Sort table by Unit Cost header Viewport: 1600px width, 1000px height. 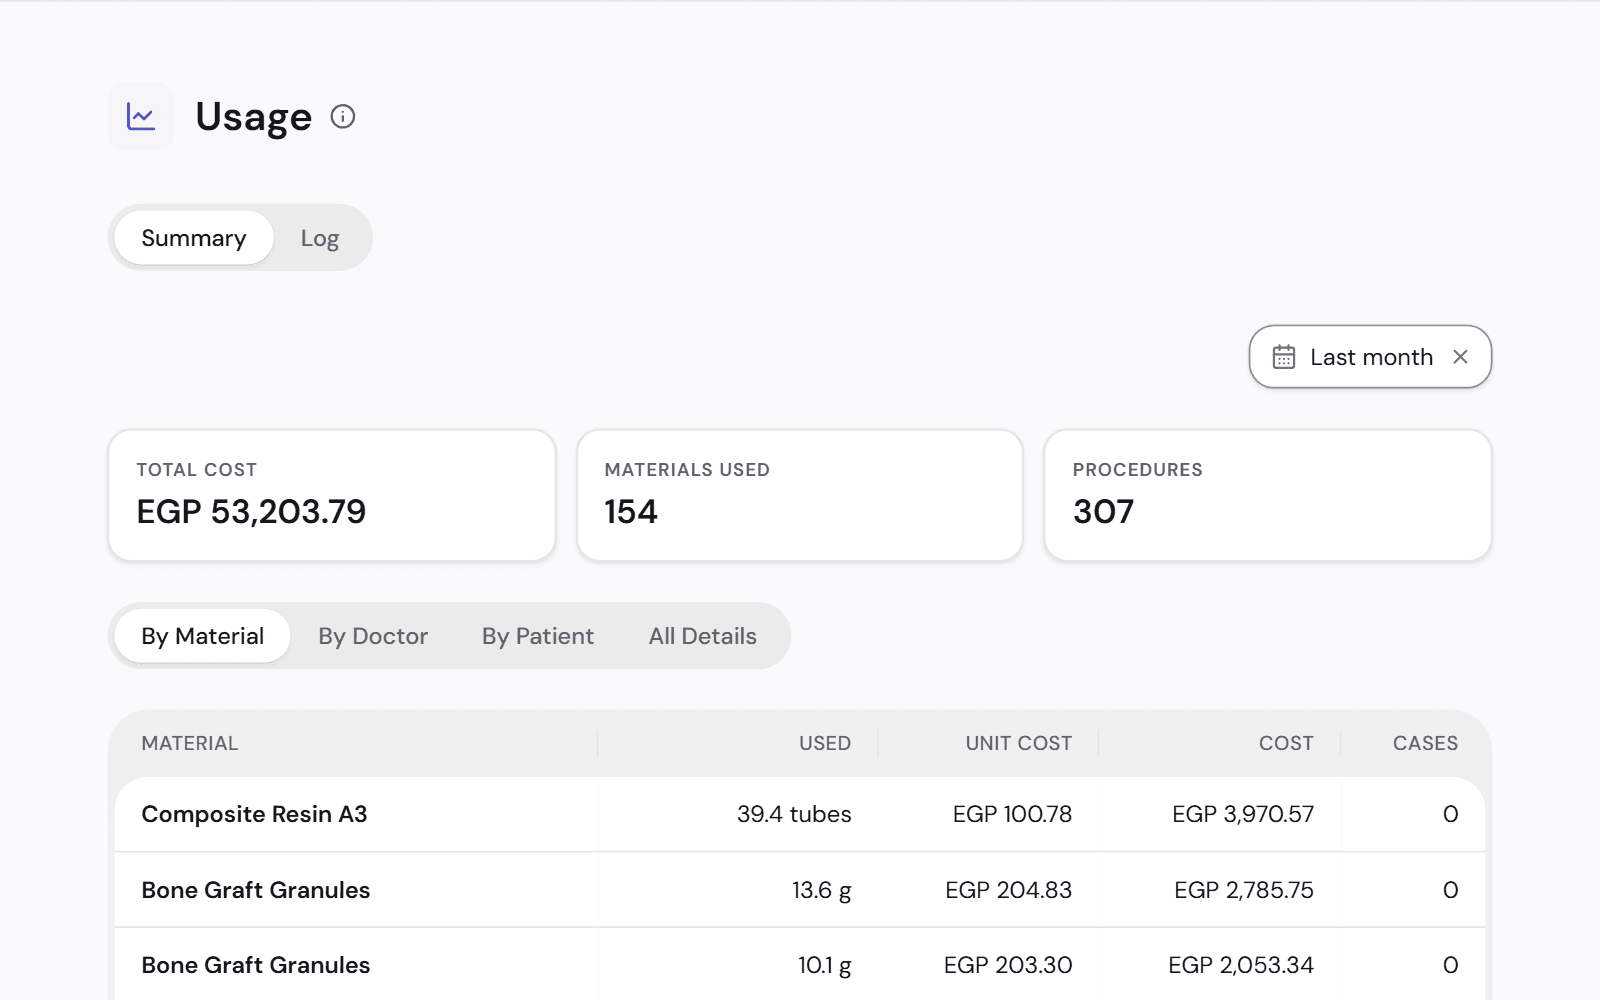[x=1019, y=743]
